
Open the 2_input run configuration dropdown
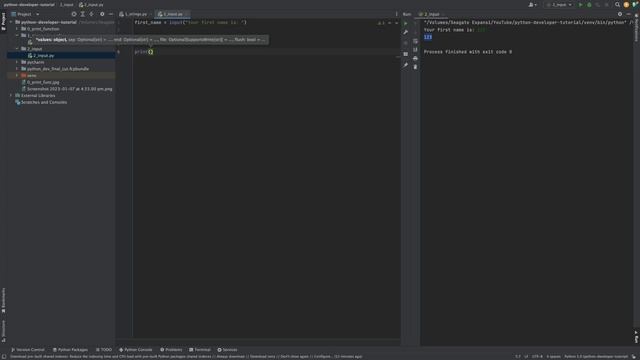point(560,5)
